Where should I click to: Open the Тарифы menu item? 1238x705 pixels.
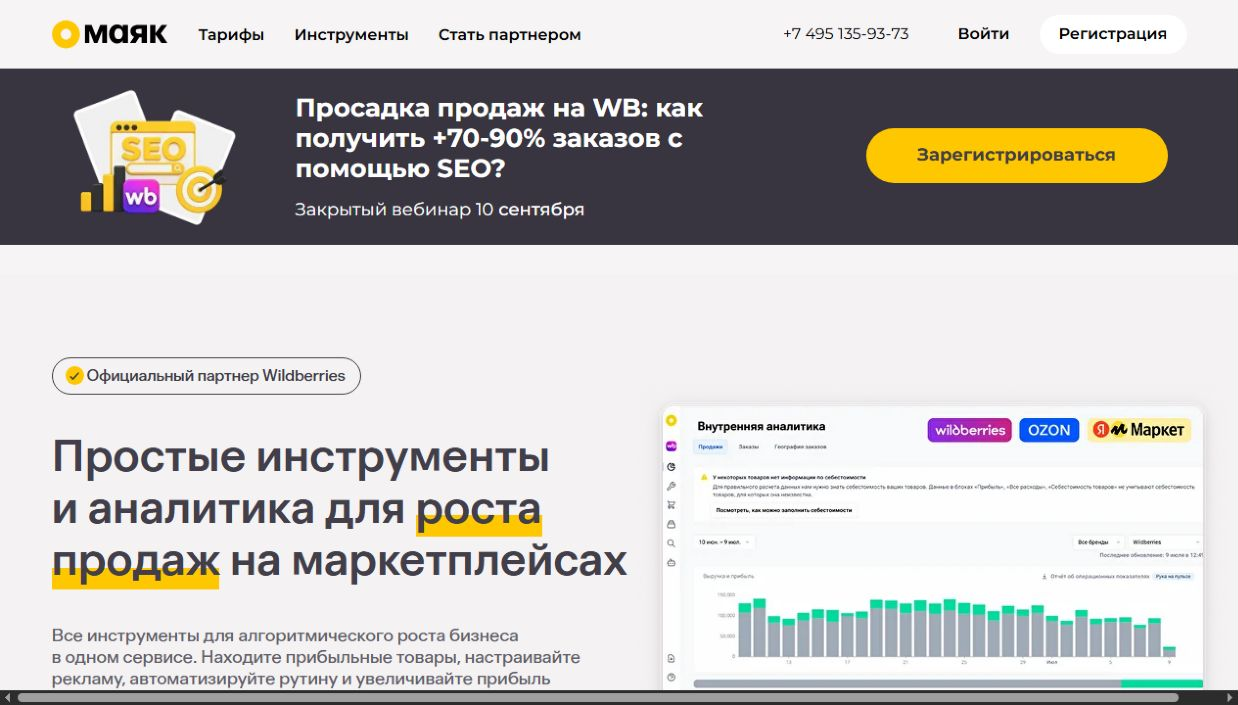pyautogui.click(x=231, y=34)
